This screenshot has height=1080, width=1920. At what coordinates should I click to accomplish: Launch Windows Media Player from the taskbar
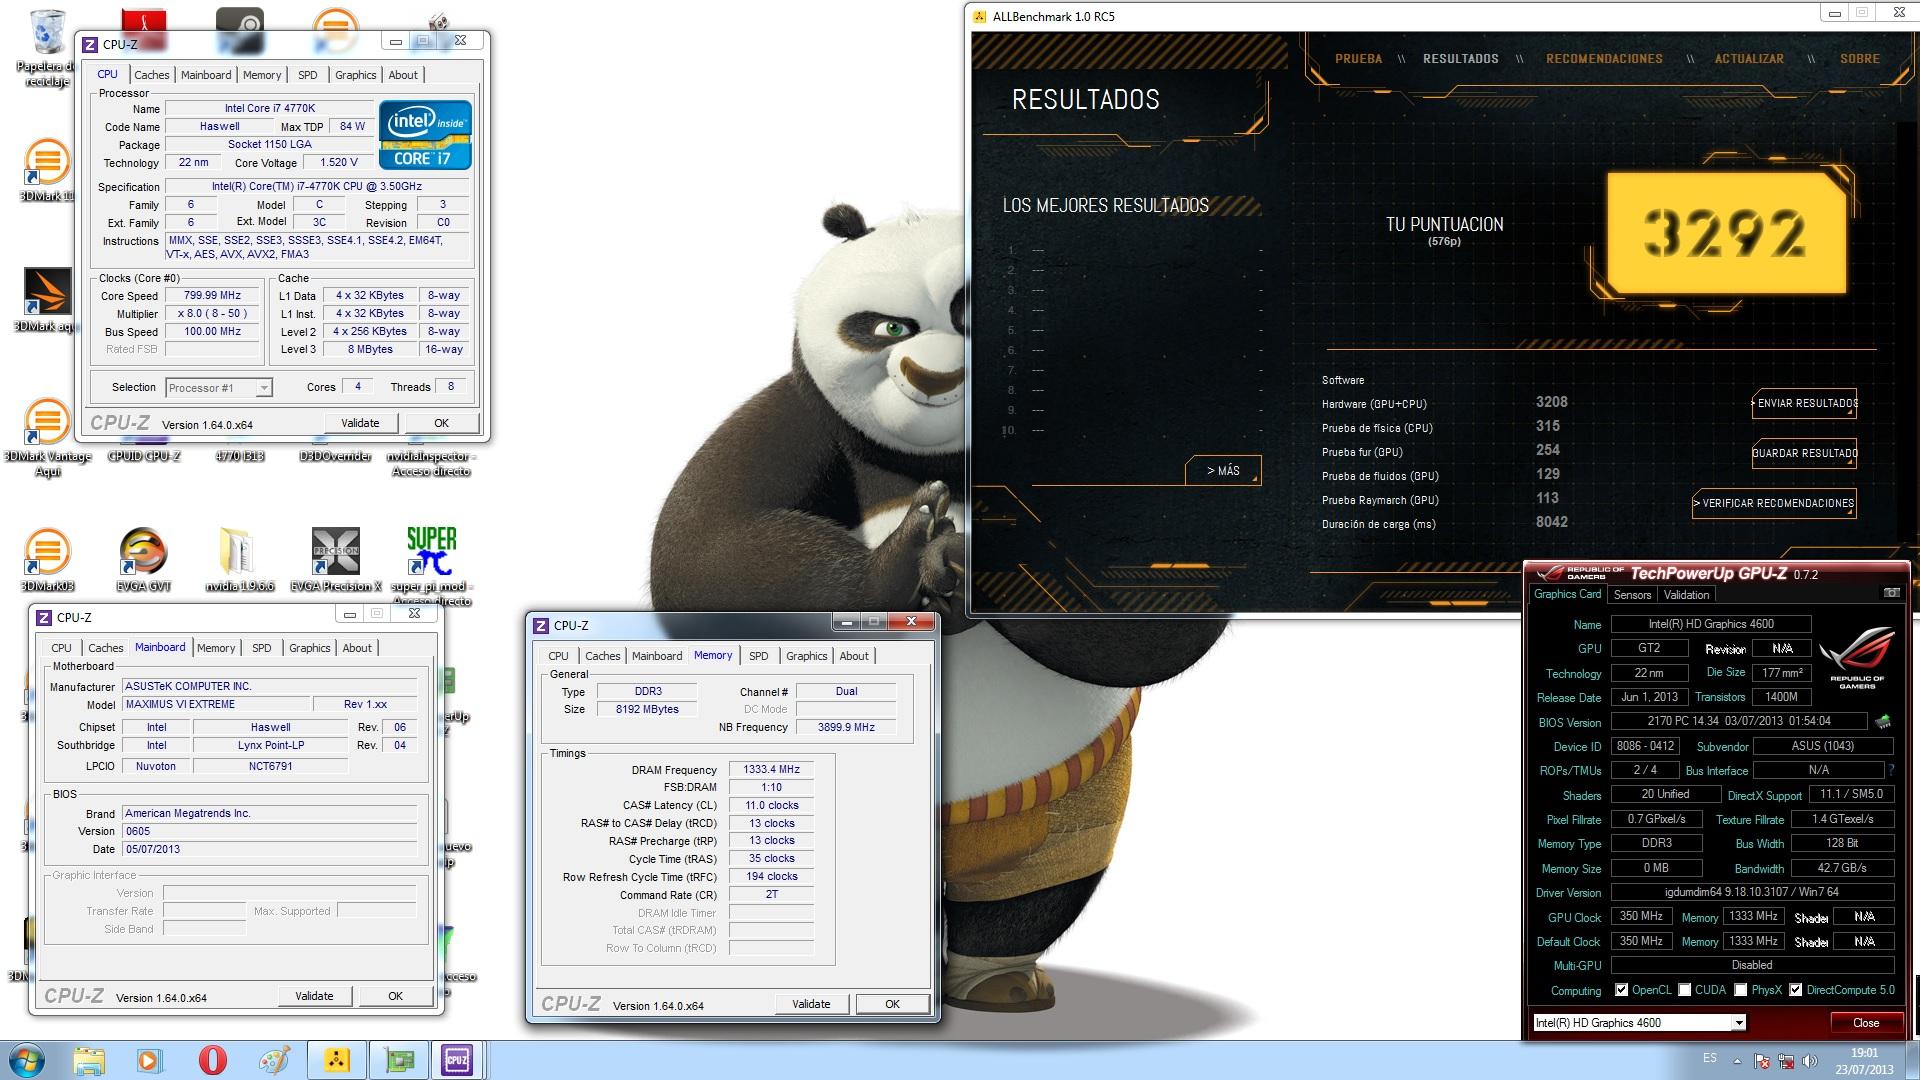(x=150, y=1060)
